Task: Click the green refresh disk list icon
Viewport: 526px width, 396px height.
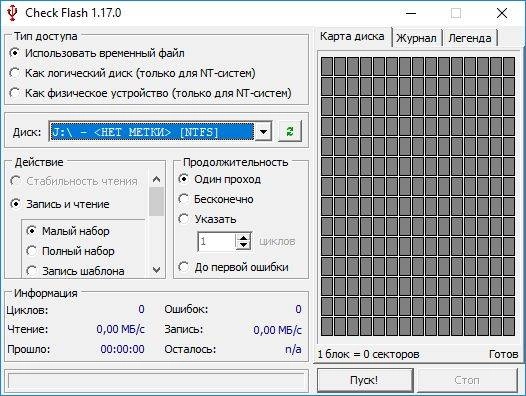Action: pos(290,131)
